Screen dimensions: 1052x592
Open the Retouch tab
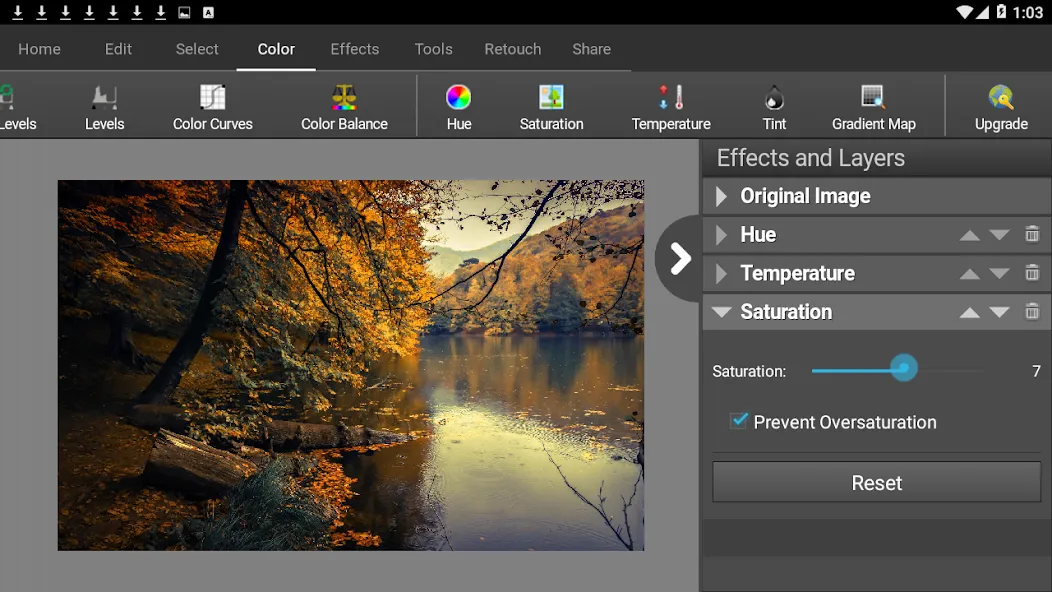click(x=513, y=49)
